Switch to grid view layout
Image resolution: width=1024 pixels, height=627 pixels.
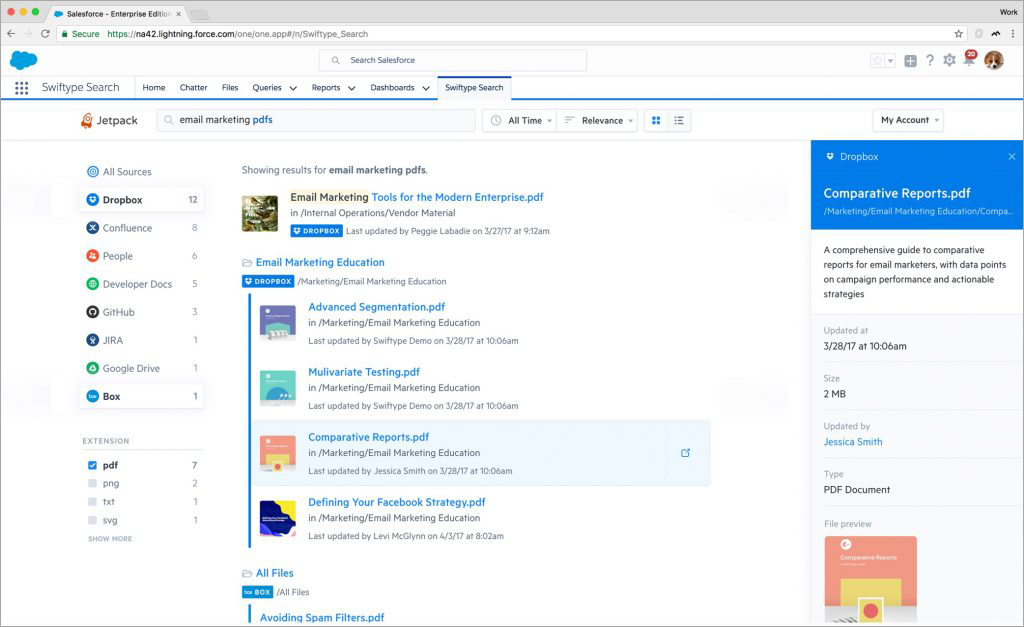[x=656, y=120]
